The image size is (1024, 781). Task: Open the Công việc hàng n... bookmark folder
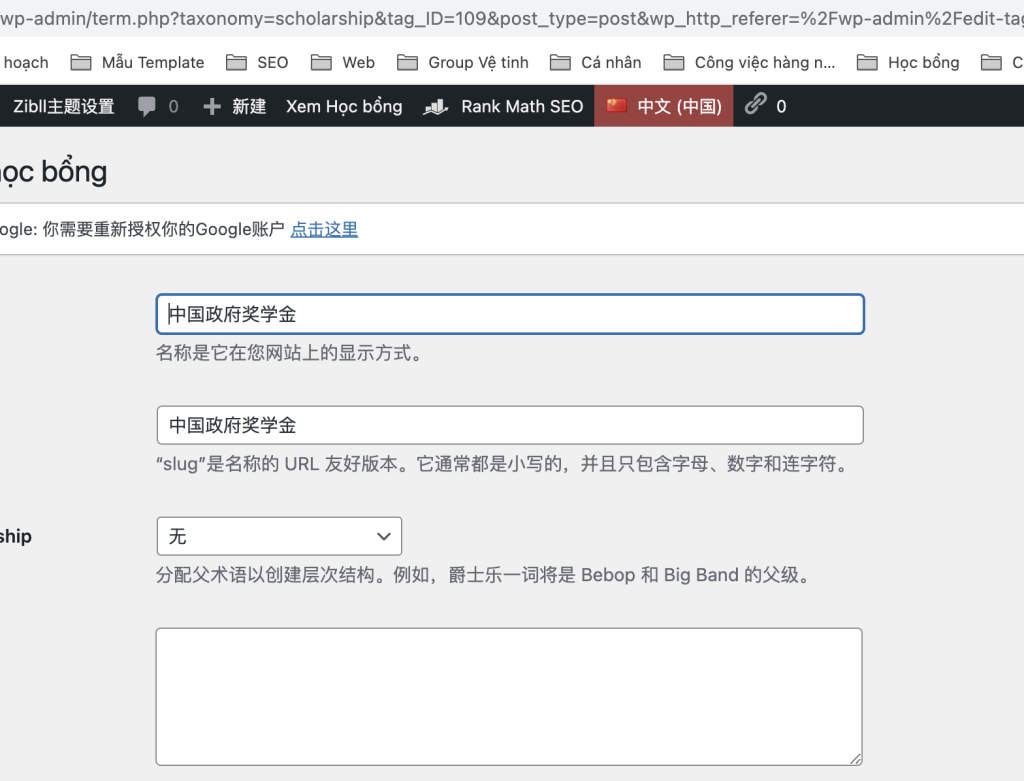point(749,63)
